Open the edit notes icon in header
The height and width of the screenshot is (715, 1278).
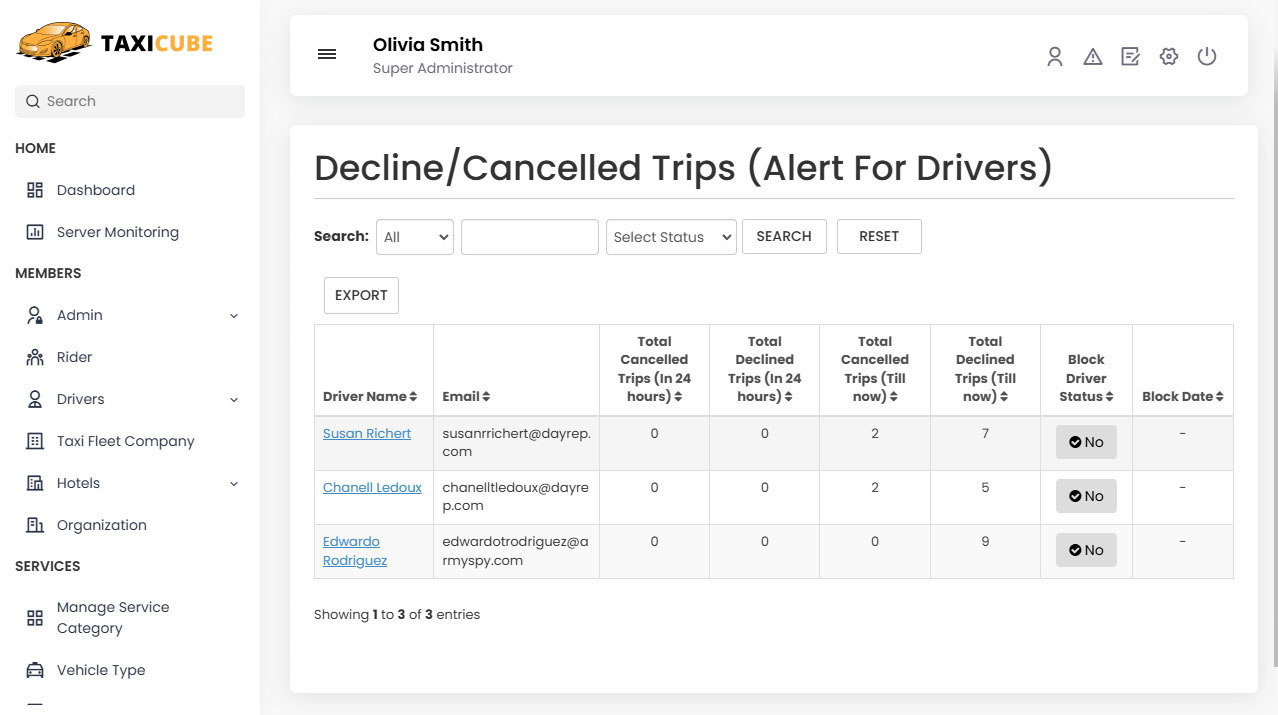1130,57
